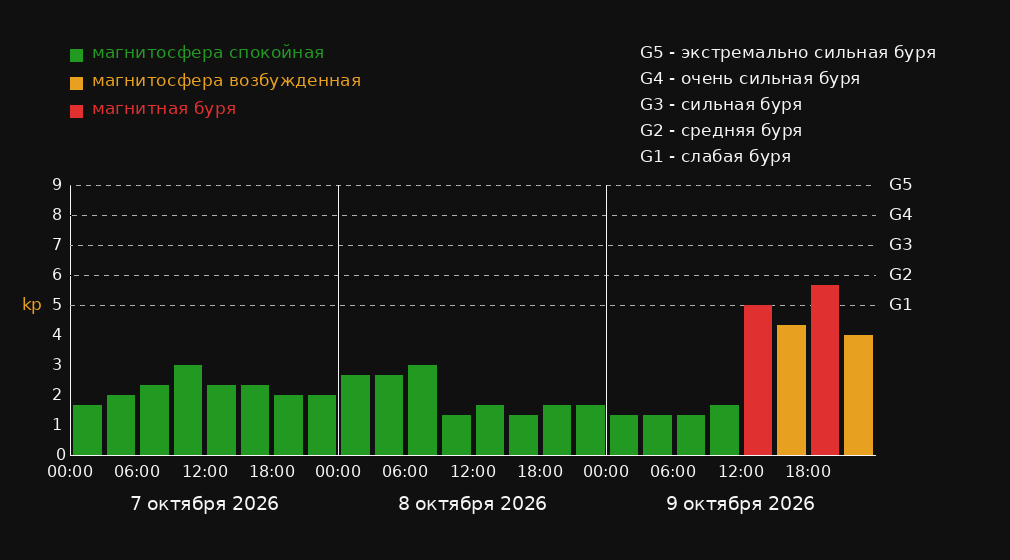Click the orange legend square for excited magnetosphere

point(76,83)
